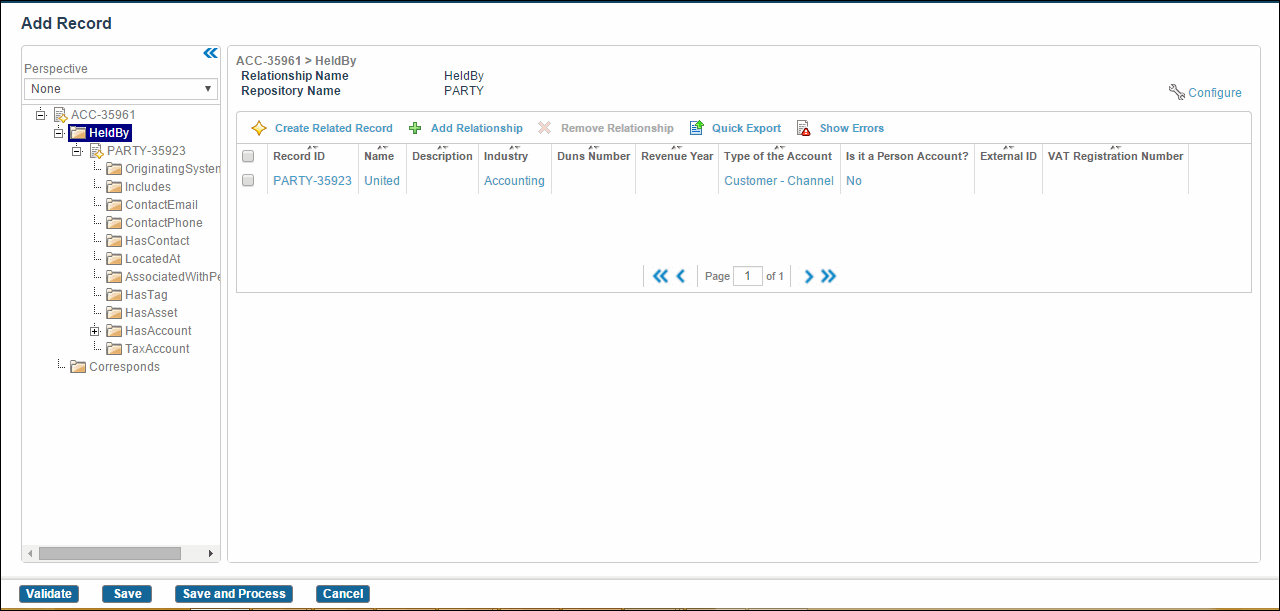This screenshot has height=611, width=1280.
Task: Click the HeldBy folder icon
Action: coord(78,133)
